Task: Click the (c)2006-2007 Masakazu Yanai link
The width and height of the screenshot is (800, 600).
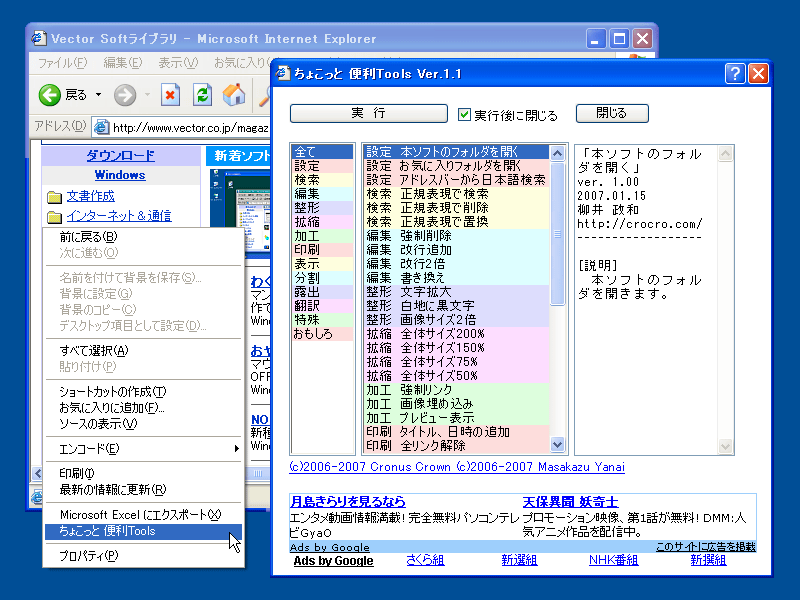Action: [540, 467]
